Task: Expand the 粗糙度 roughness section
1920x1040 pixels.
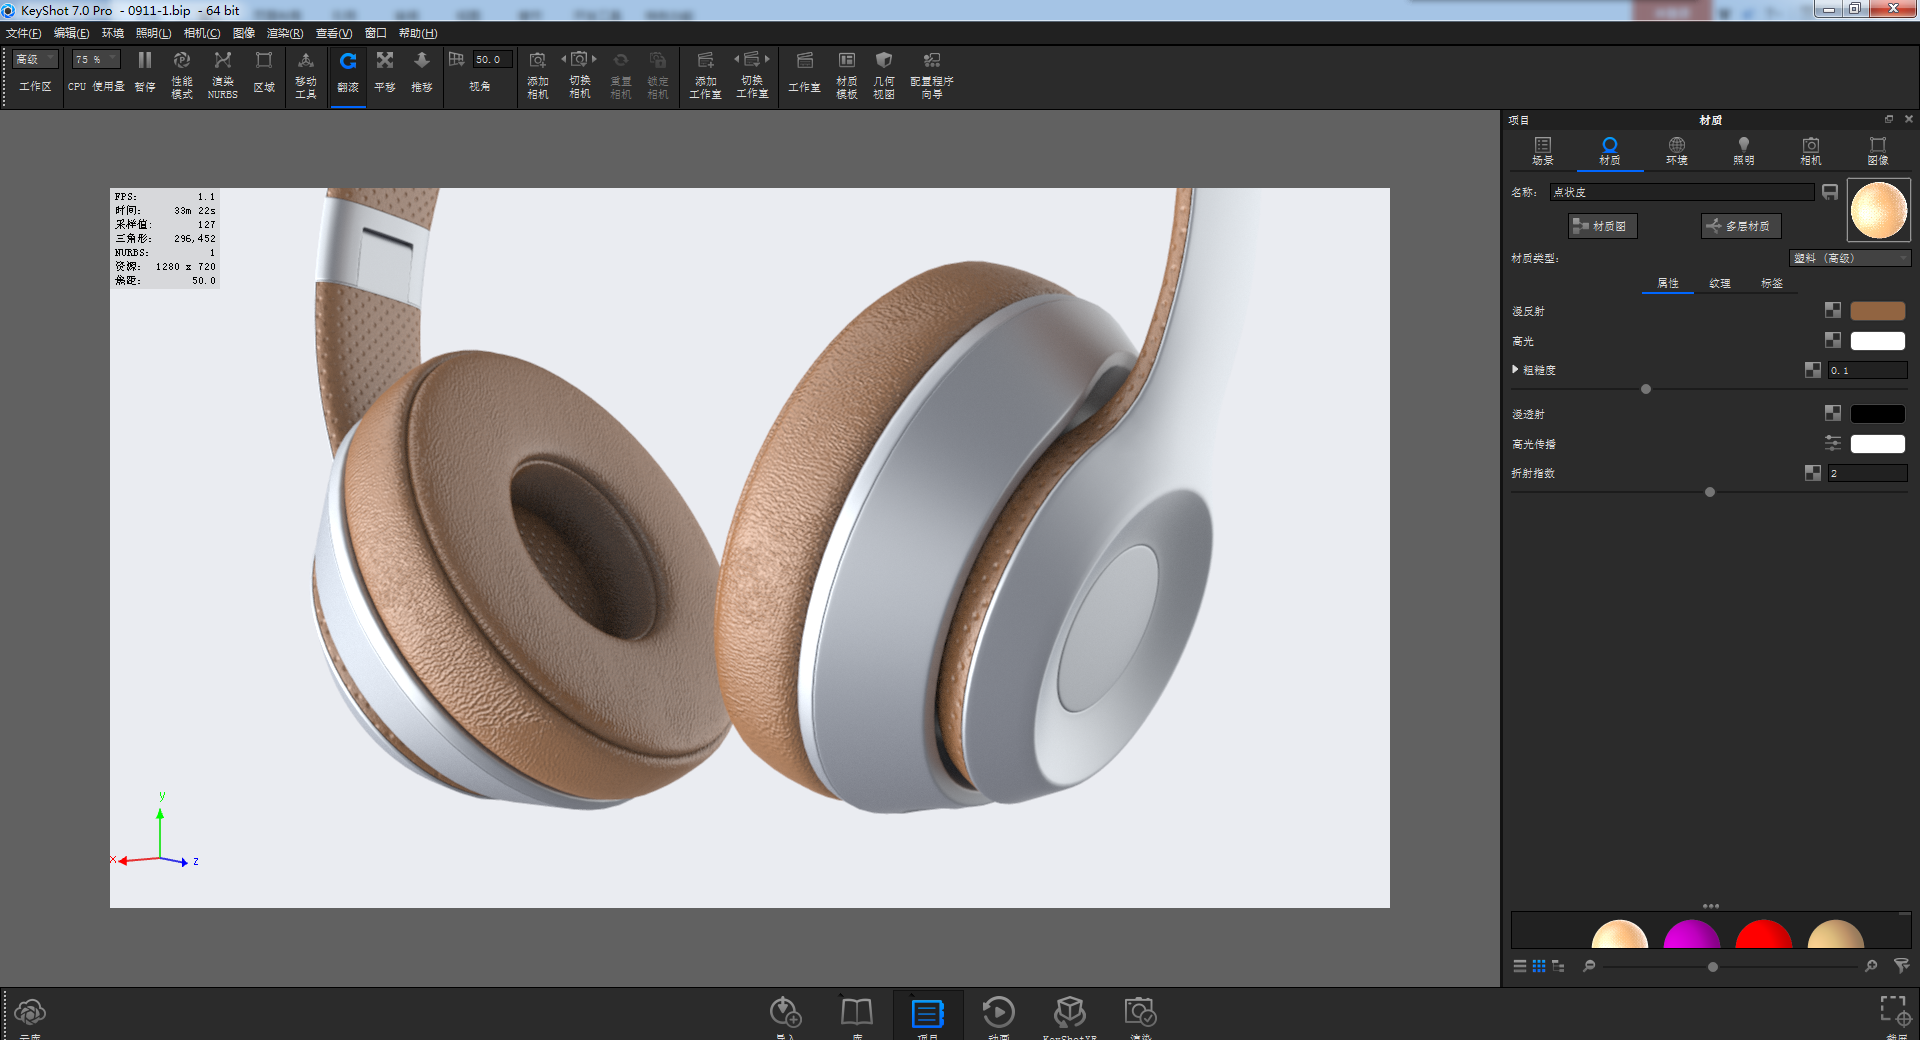Action: click(x=1516, y=370)
